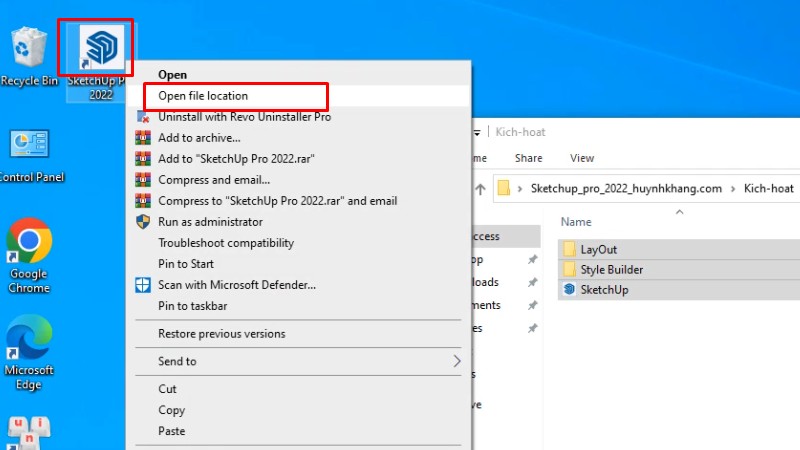
Task: Click the Control Panel desktop icon
Action: click(29, 147)
